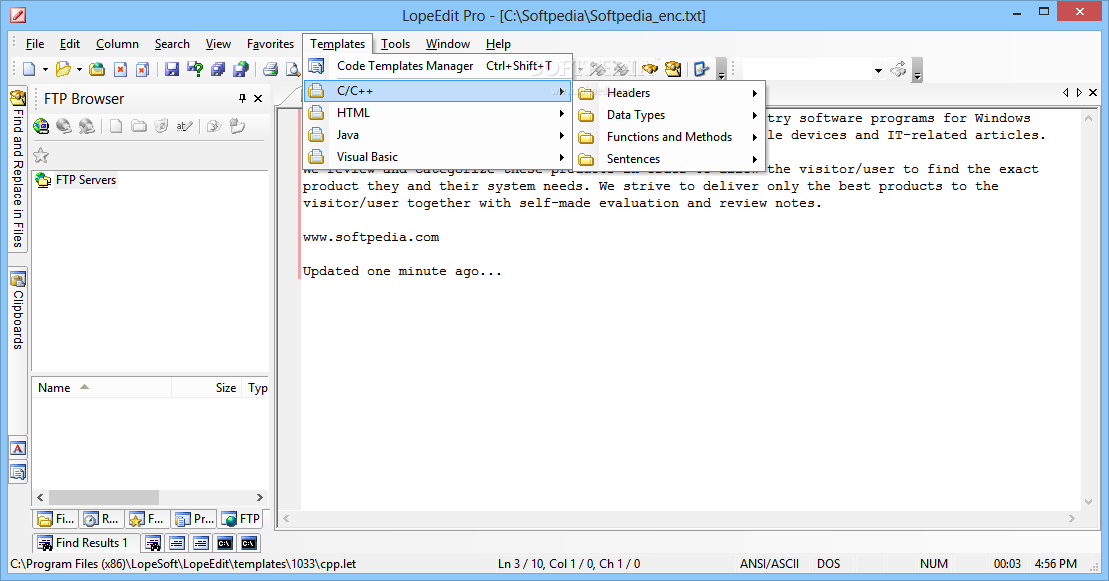Screen dimensions: 1109x581
Task: Click the Find Next binoculars icon after search box
Action: tap(899, 69)
